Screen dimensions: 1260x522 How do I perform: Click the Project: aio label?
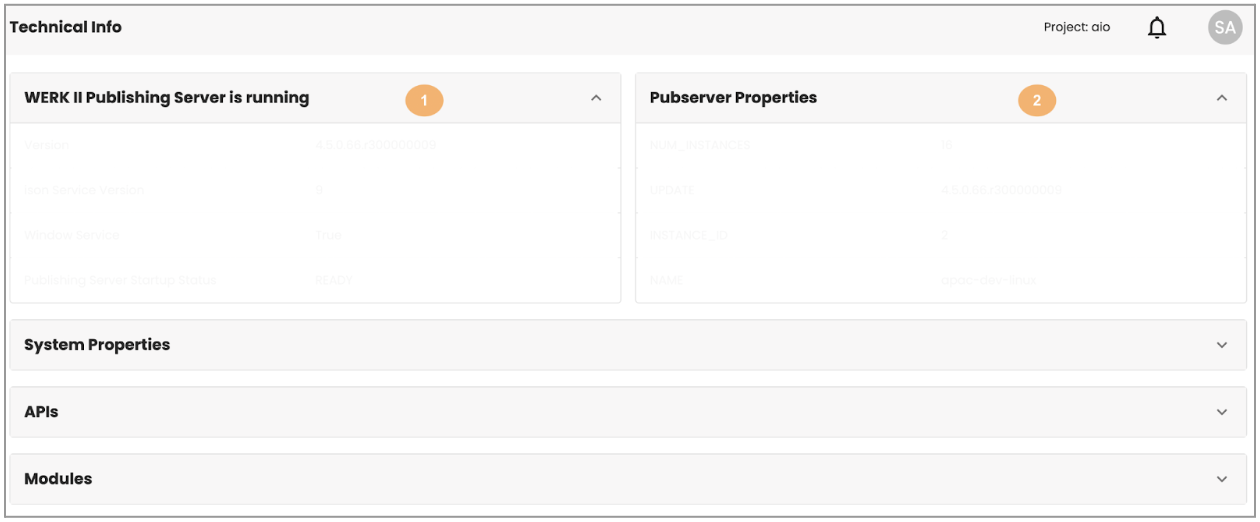pos(1076,28)
